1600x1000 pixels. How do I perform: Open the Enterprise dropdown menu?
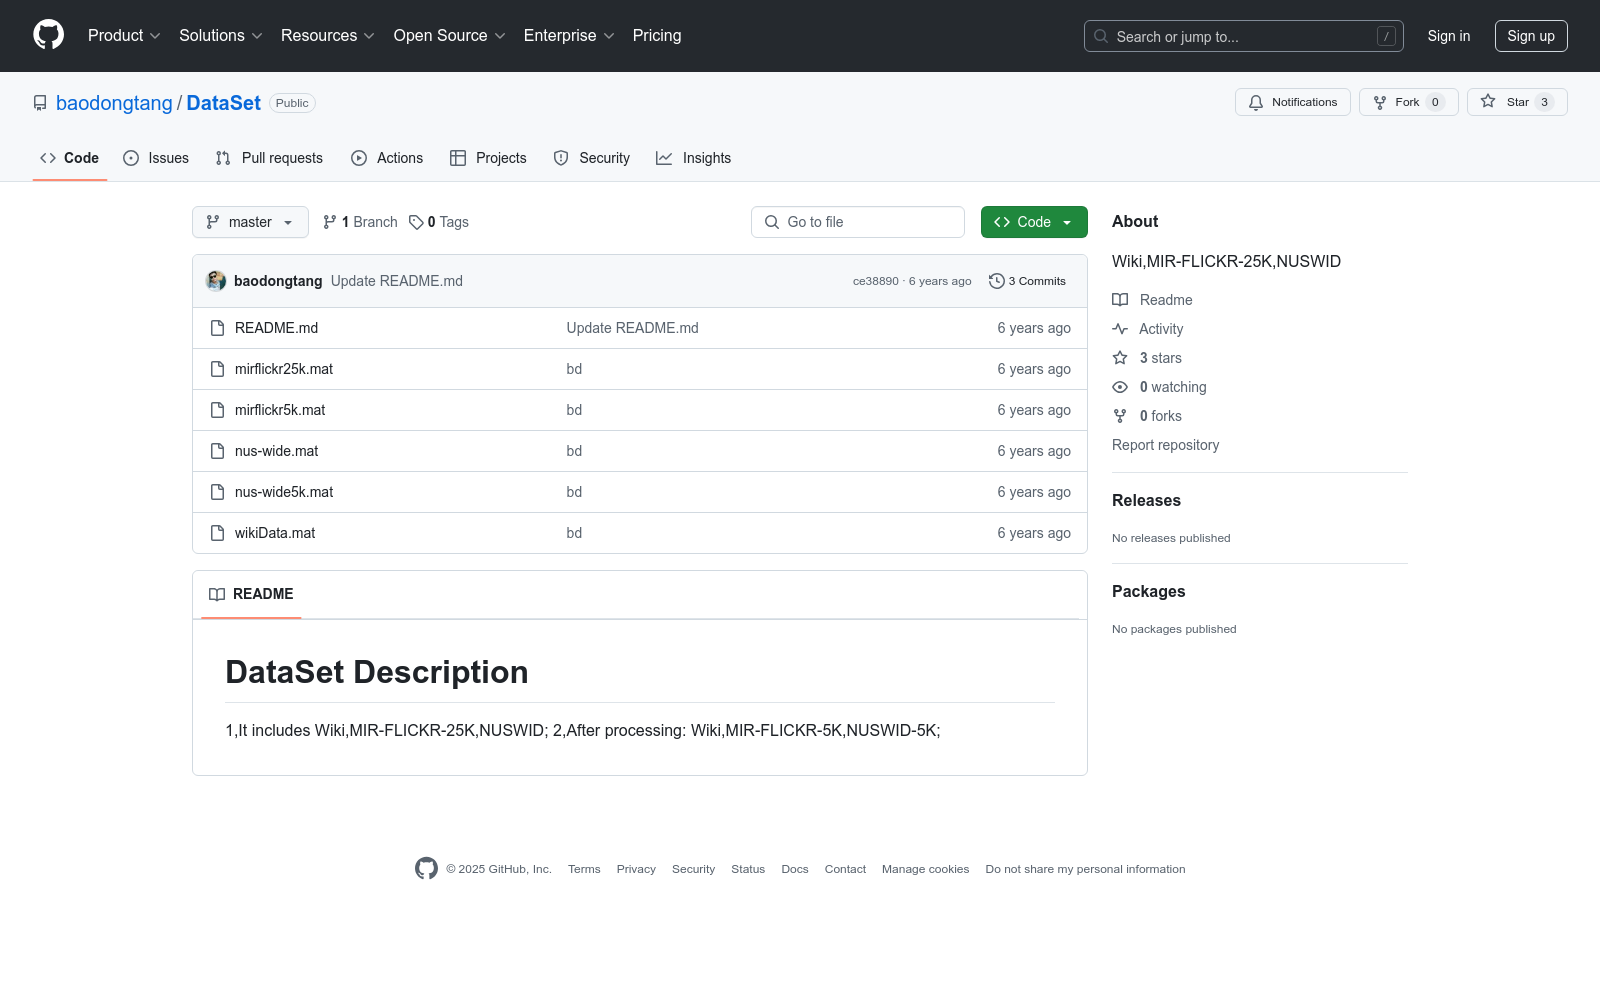569,36
